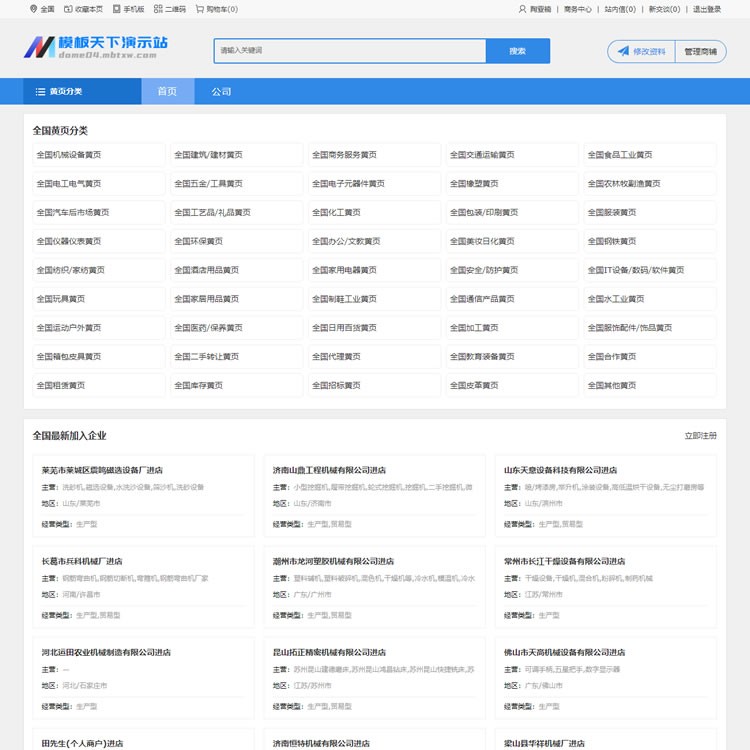Open 全国食品工业黄页 category

pyautogui.click(x=650, y=154)
